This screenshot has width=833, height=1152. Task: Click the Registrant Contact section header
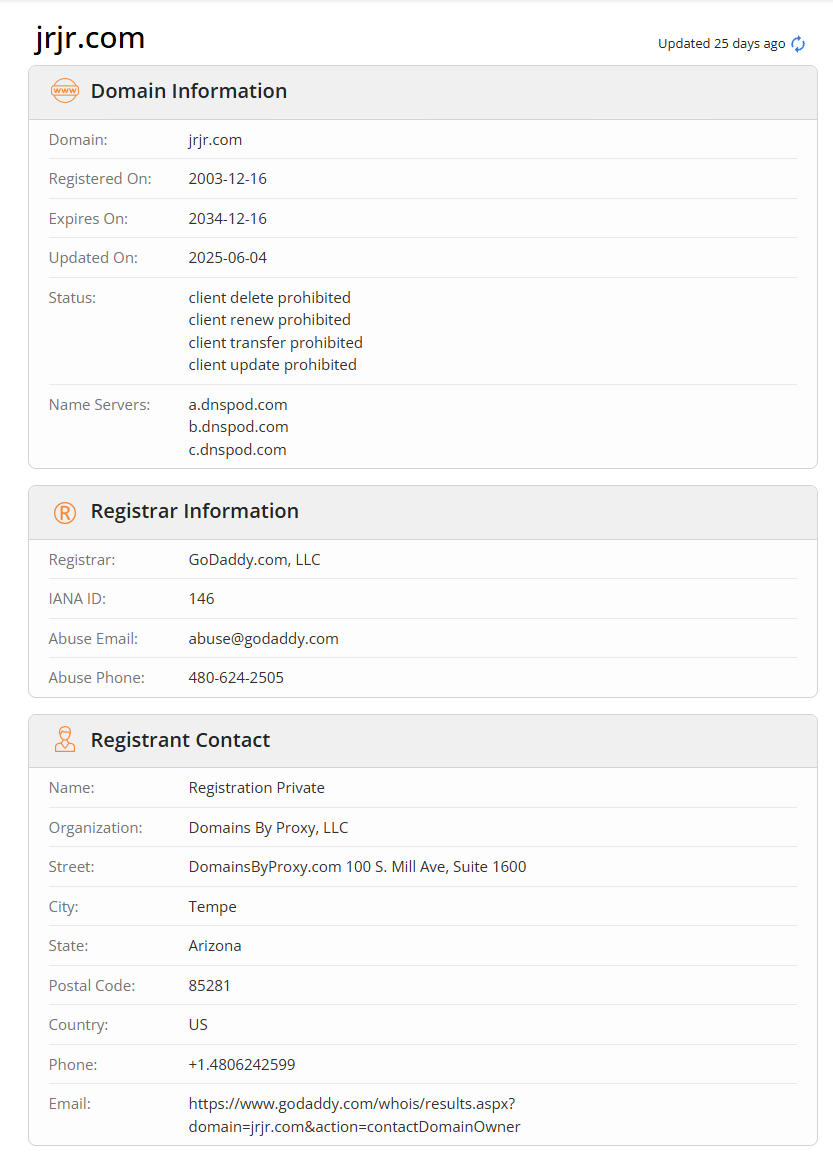point(181,740)
